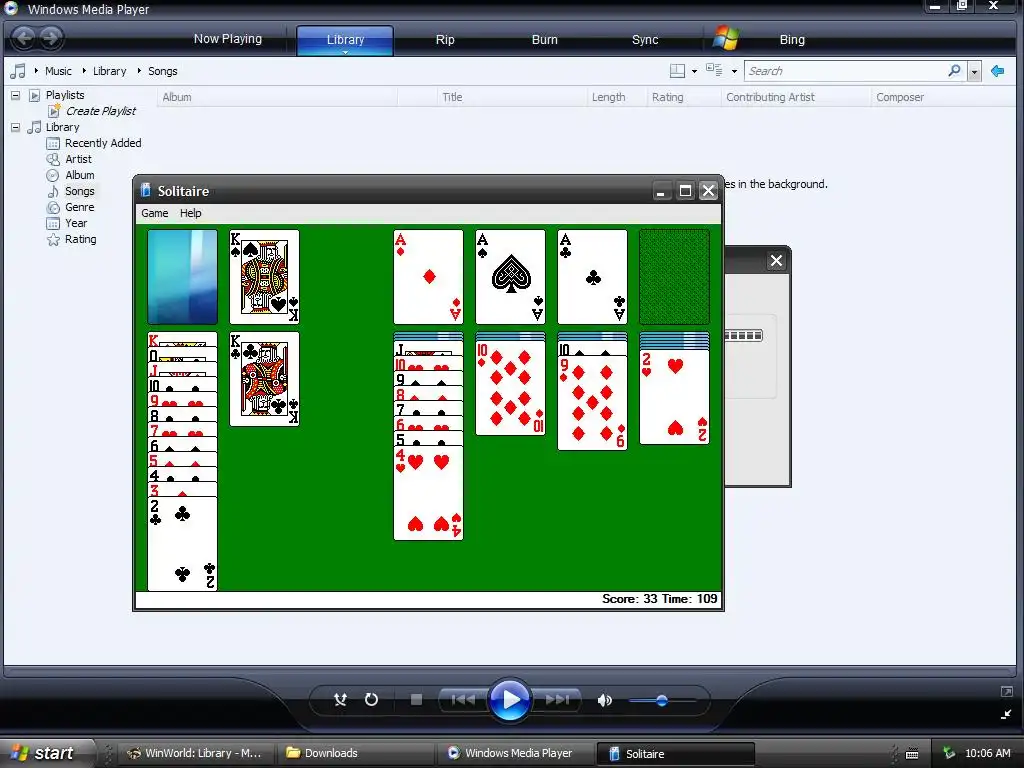Go forward with Media Player forward arrow
Screen dimensions: 1024x768
click(50, 38)
